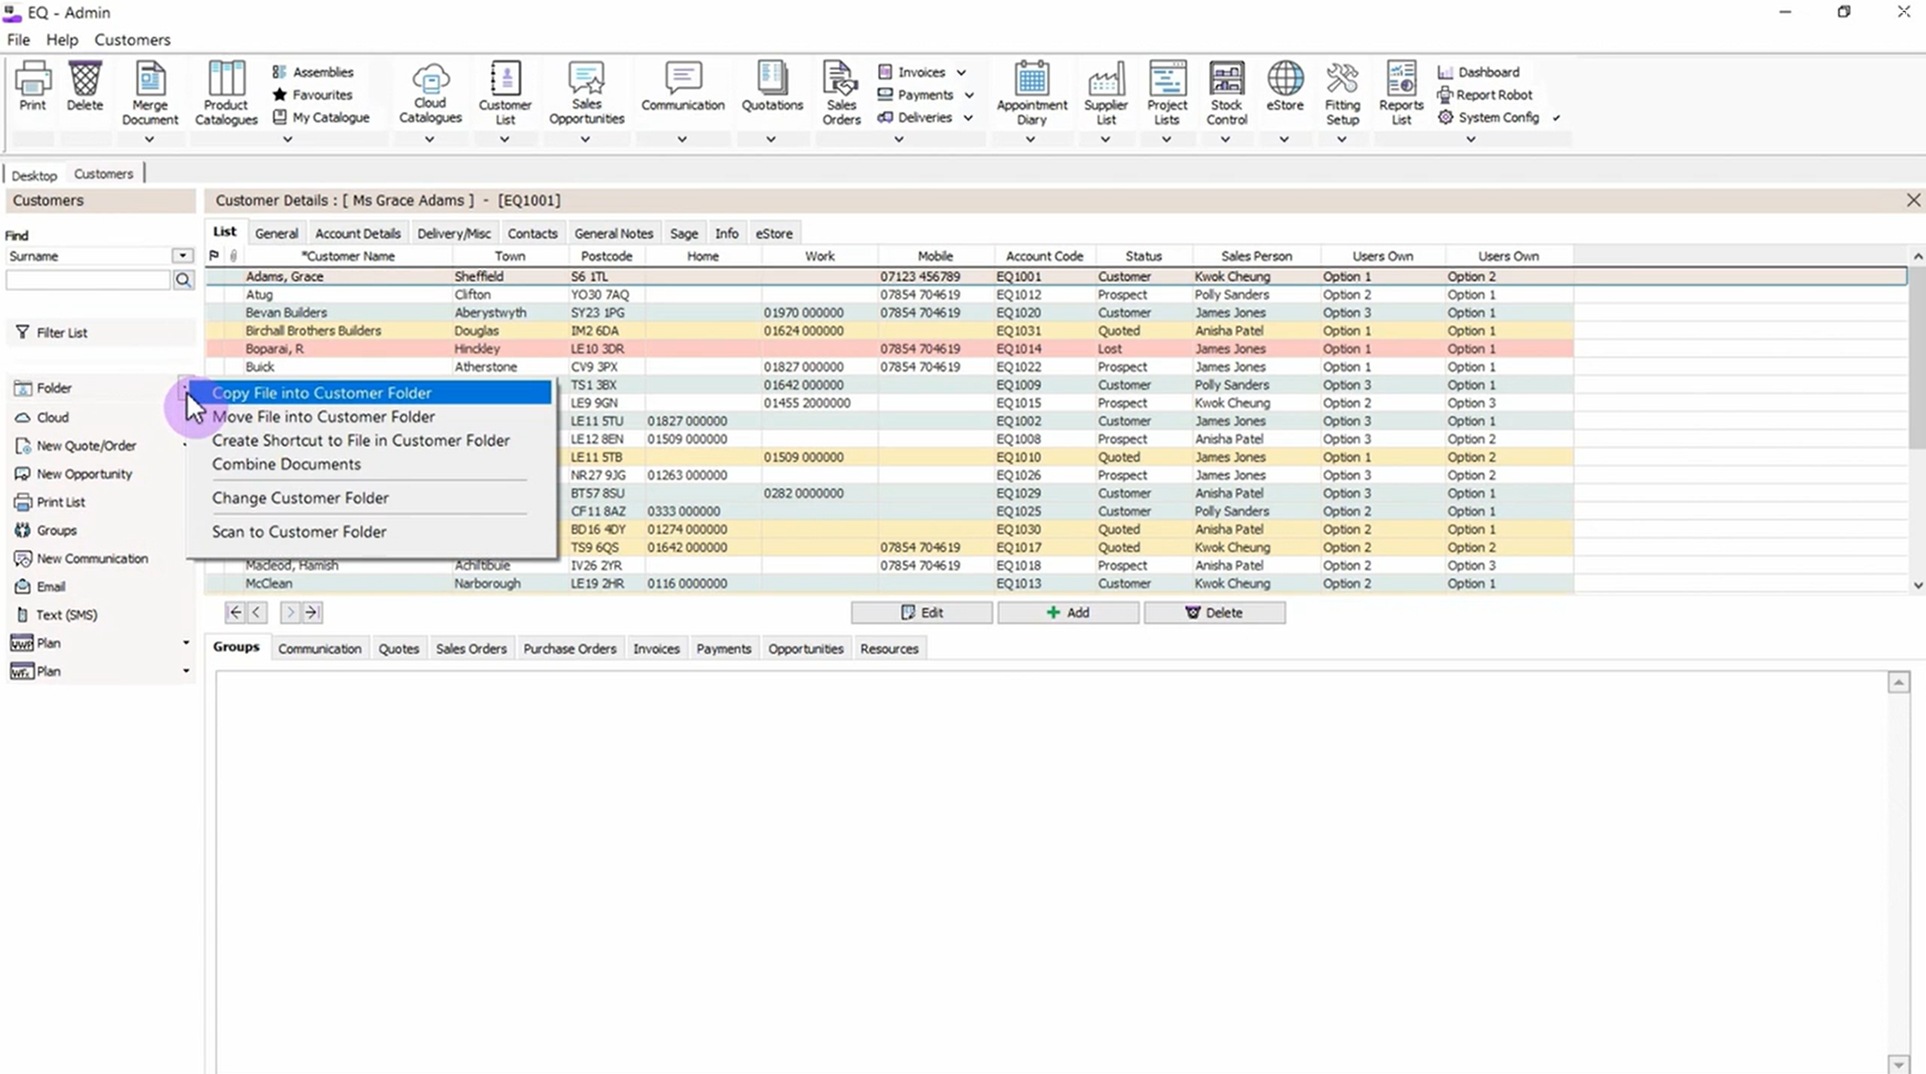Open Sales Orders
1926x1074 pixels.
(841, 93)
